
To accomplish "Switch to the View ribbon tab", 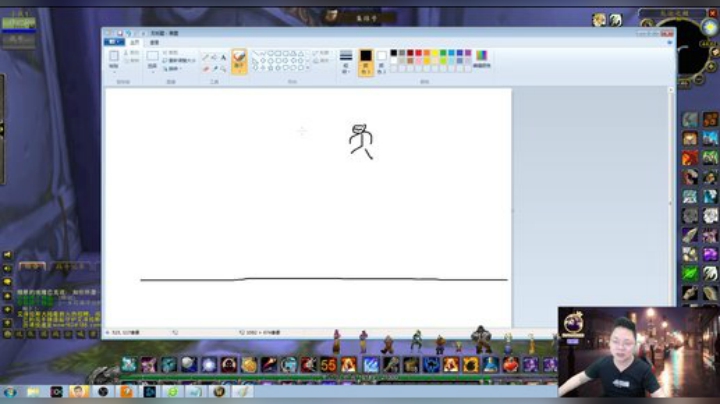I will click(x=155, y=42).
